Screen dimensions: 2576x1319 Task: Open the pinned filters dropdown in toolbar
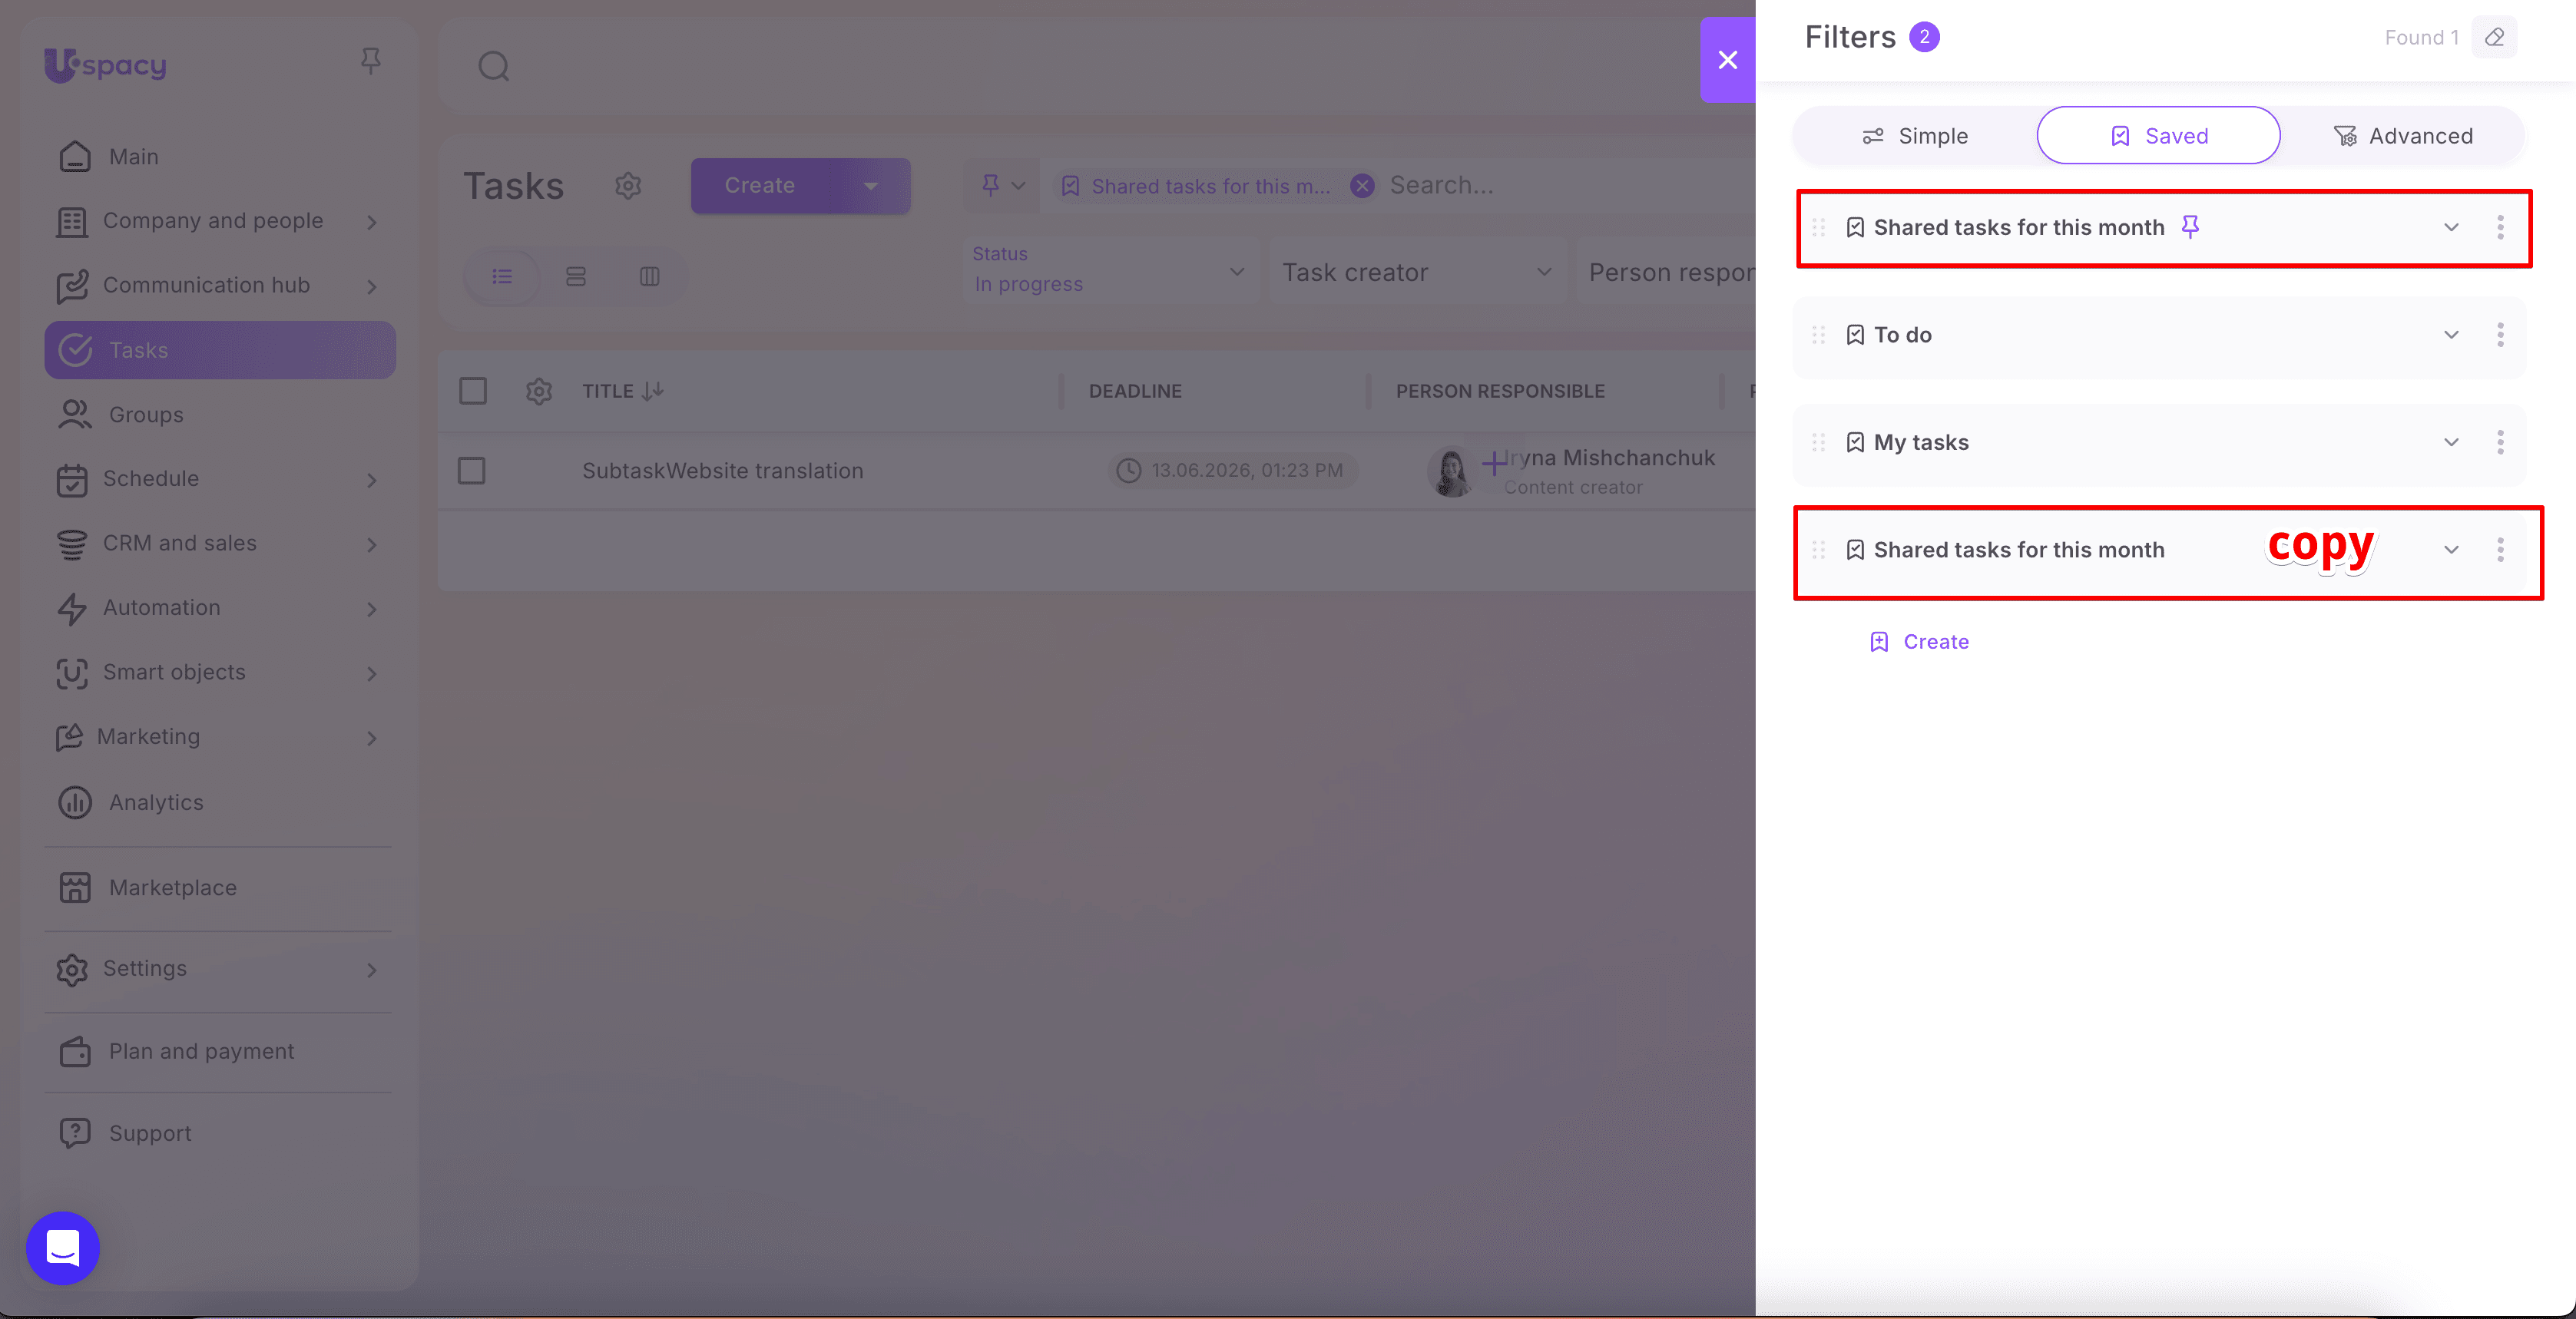(1002, 186)
